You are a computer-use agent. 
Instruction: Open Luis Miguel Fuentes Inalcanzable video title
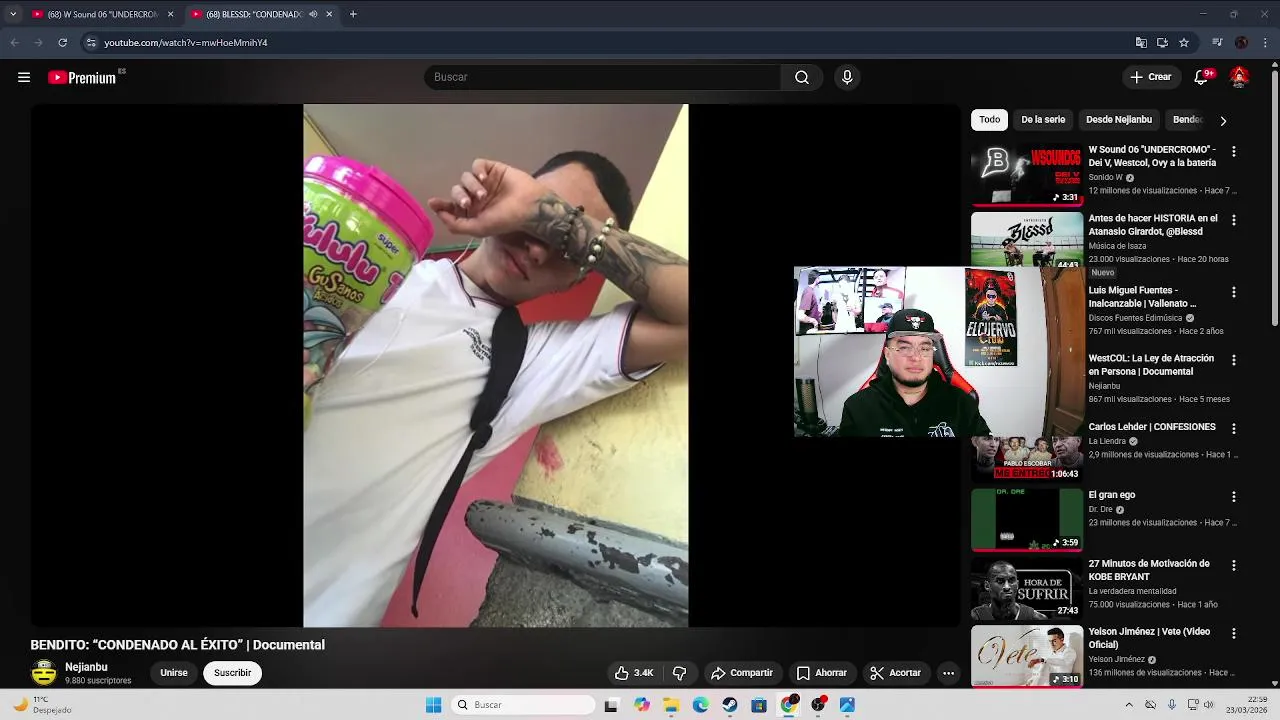tap(1142, 297)
